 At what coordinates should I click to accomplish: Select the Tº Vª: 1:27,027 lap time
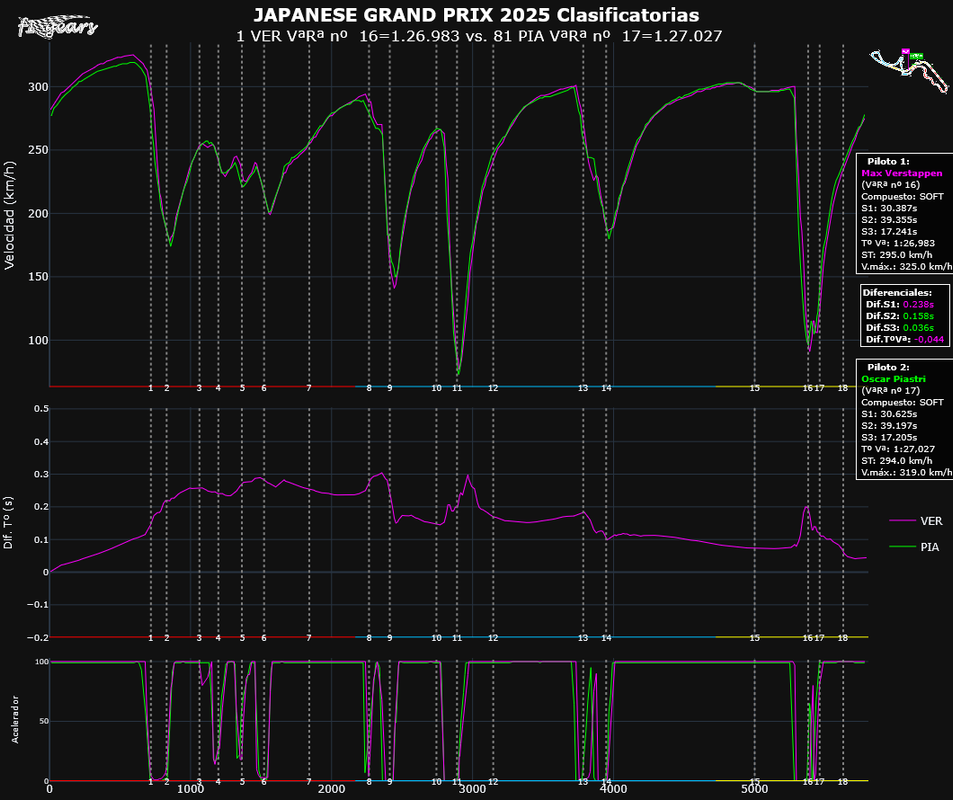(x=898, y=449)
